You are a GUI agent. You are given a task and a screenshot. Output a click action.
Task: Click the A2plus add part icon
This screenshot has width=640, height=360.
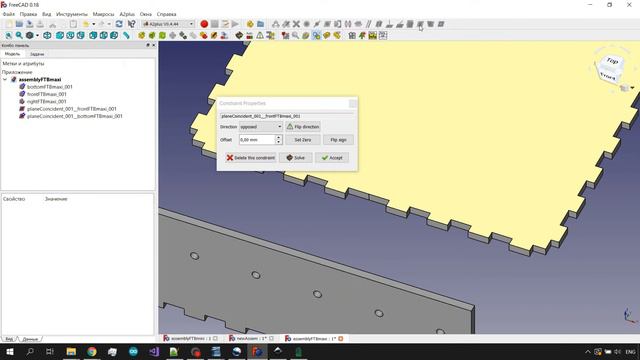pos(142,36)
